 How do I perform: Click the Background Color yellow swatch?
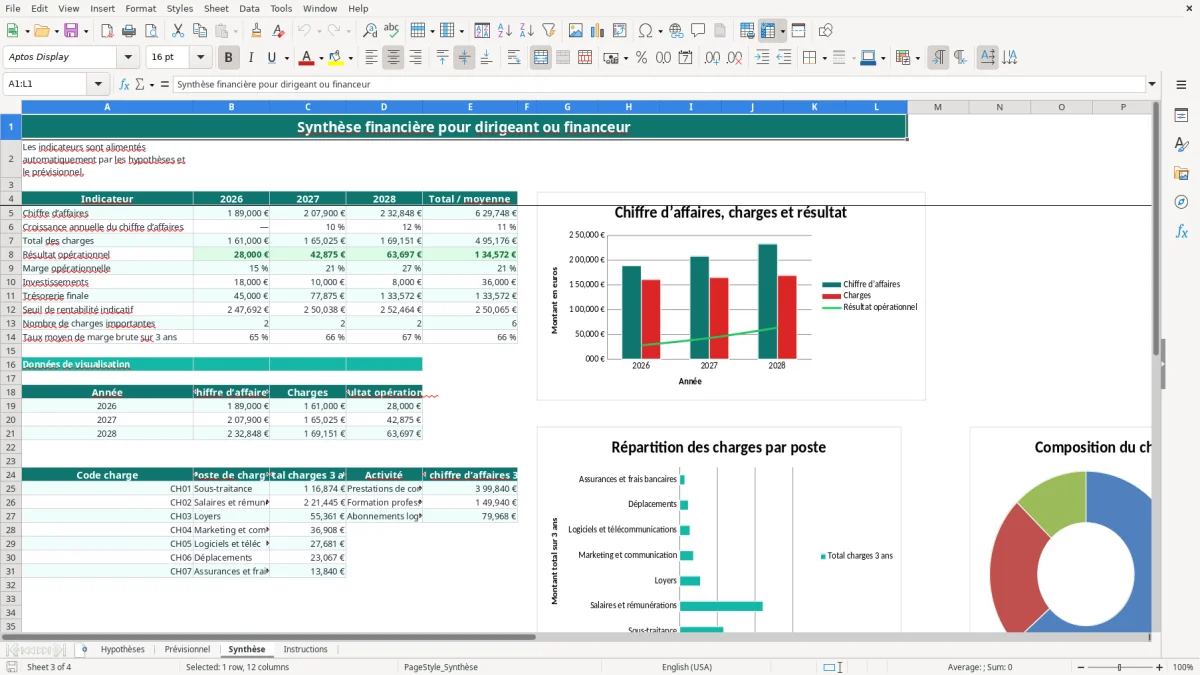coord(335,58)
